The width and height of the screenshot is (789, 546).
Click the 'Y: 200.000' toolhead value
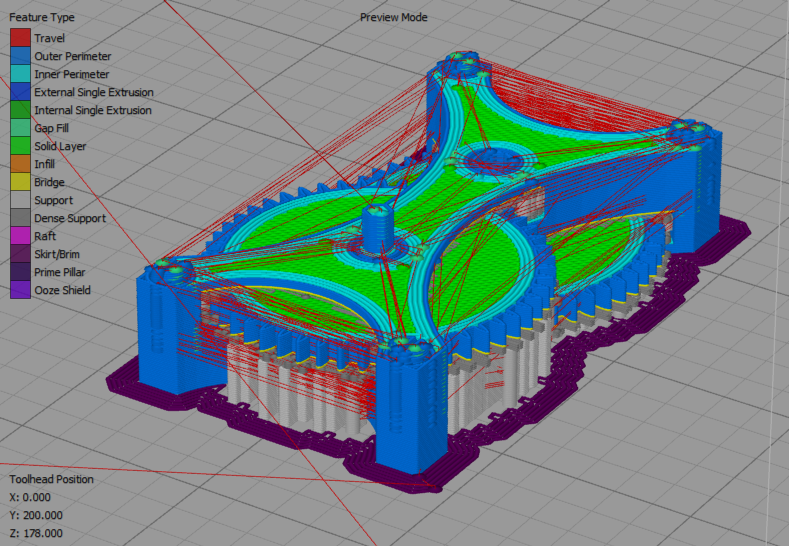pos(36,515)
